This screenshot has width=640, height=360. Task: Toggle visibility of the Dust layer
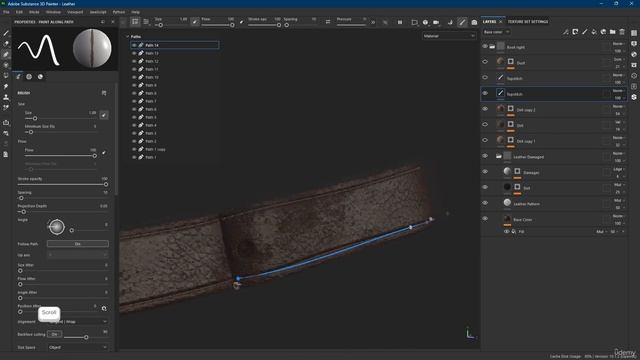pos(485,62)
